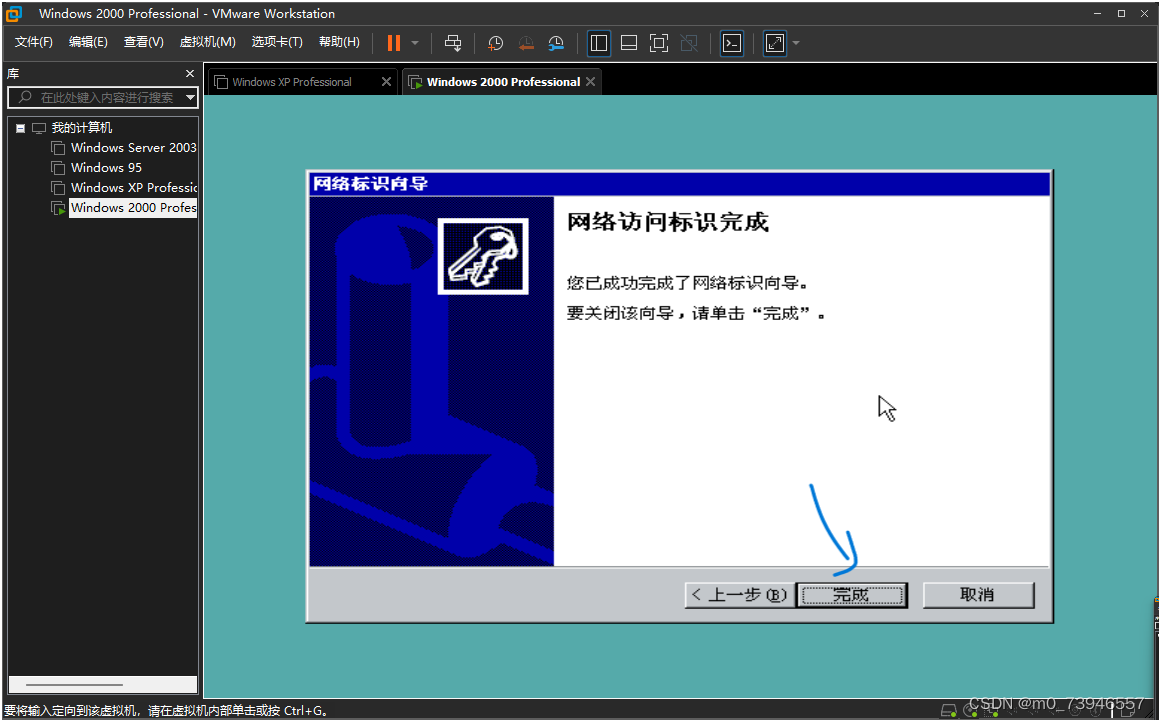Click the revert to snapshot icon

(x=526, y=43)
